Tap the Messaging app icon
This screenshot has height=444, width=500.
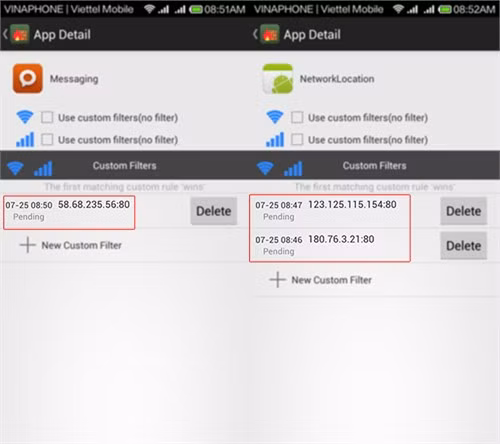point(28,79)
